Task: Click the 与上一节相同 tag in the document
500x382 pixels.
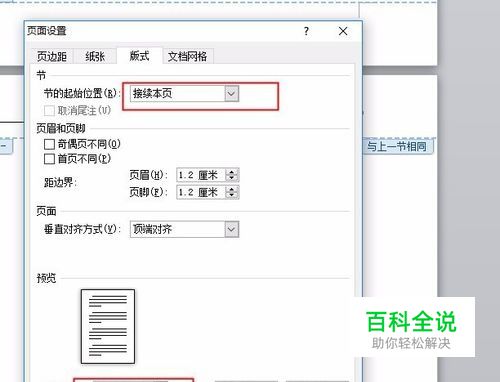Action: click(x=397, y=146)
